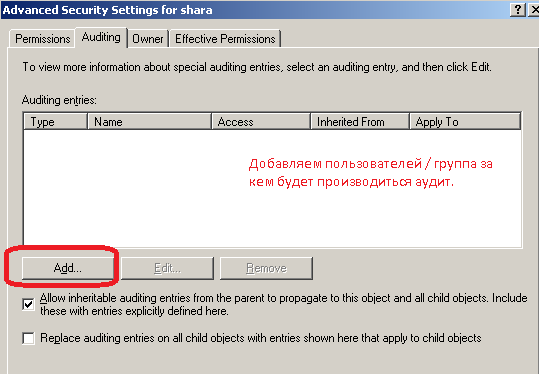Click the greyed-out Edit... button
Image resolution: width=539 pixels, height=374 pixels.
167,268
